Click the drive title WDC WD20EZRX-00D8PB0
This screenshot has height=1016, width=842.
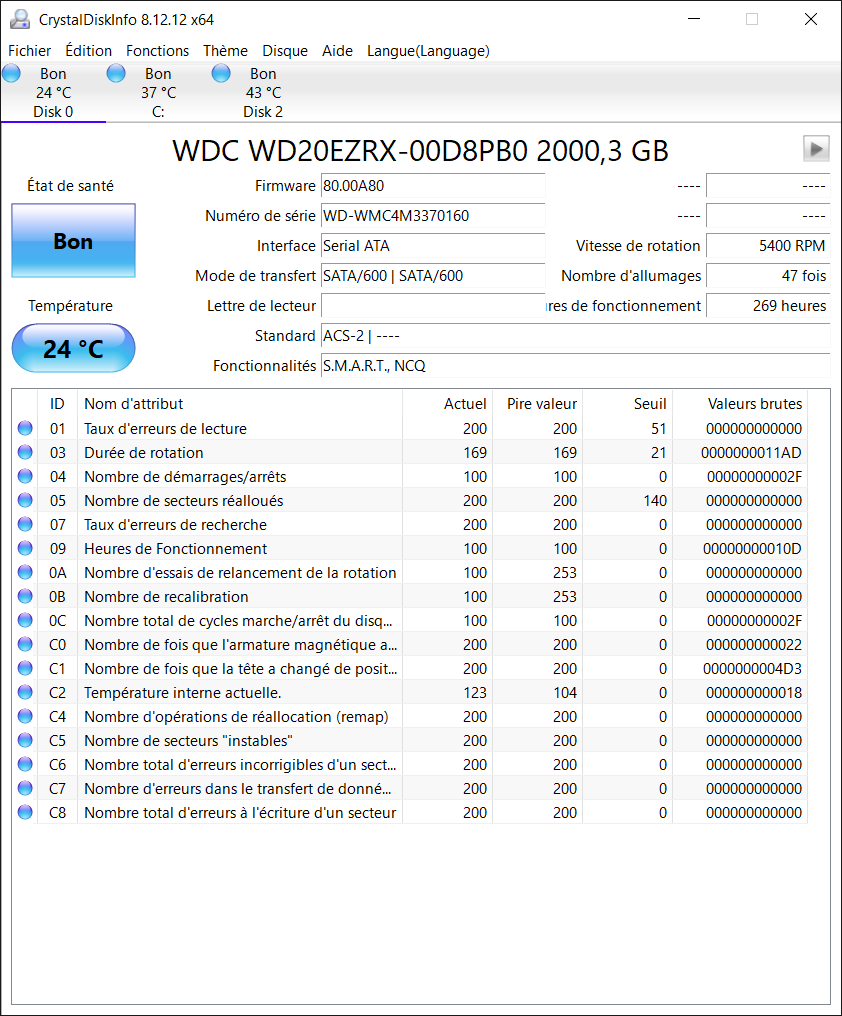click(350, 151)
